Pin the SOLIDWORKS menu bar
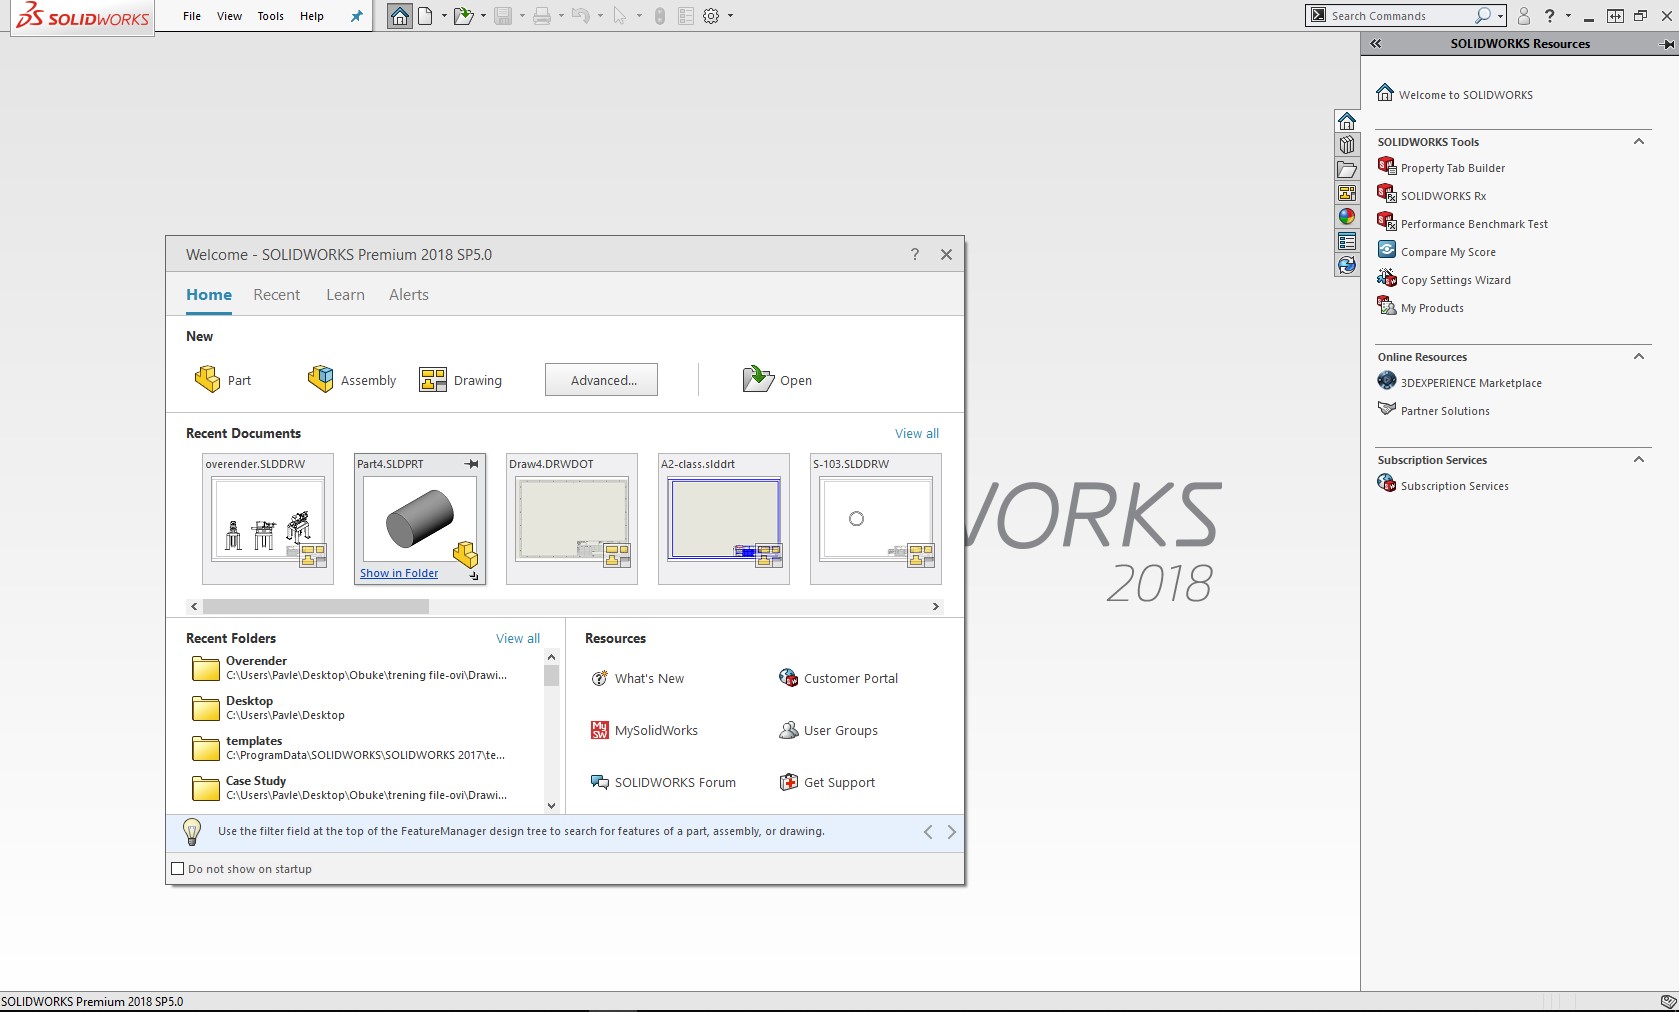 [356, 16]
